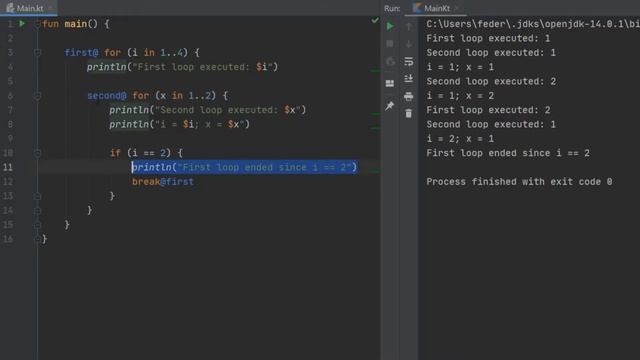The image size is (640, 360).
Task: Click the green run gutter icon beside main()
Action: pyautogui.click(x=22, y=24)
